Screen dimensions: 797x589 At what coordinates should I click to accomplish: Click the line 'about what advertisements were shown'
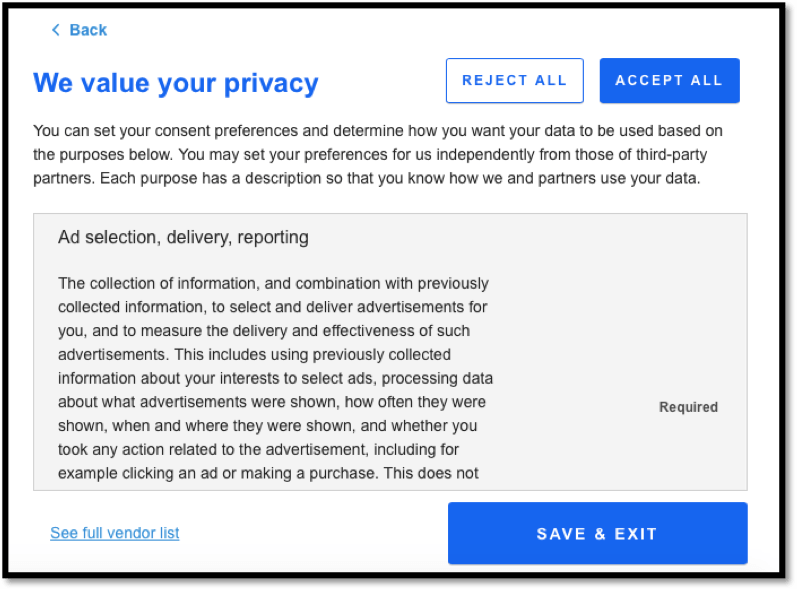[272, 402]
